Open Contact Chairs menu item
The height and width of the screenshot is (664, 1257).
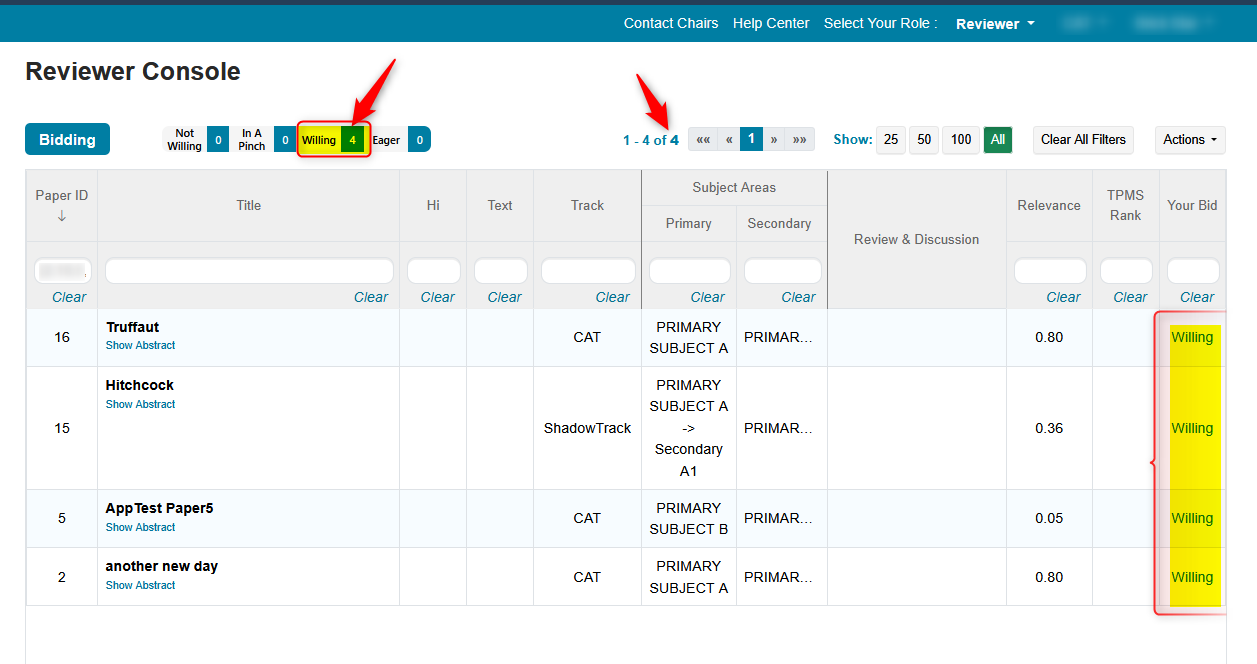tap(670, 23)
